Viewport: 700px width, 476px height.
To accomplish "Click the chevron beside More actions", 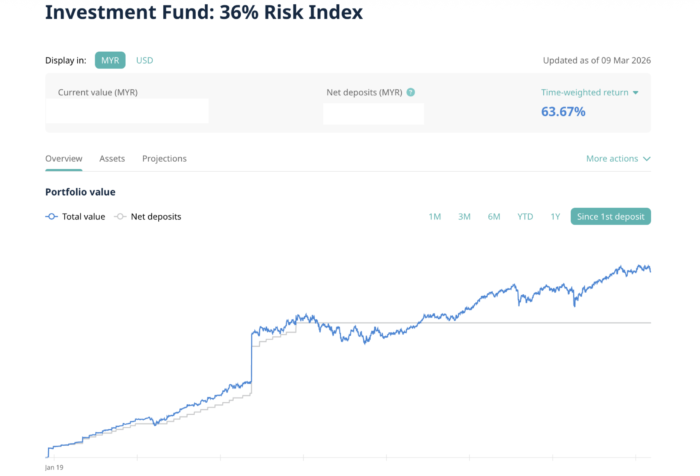I will pos(646,159).
